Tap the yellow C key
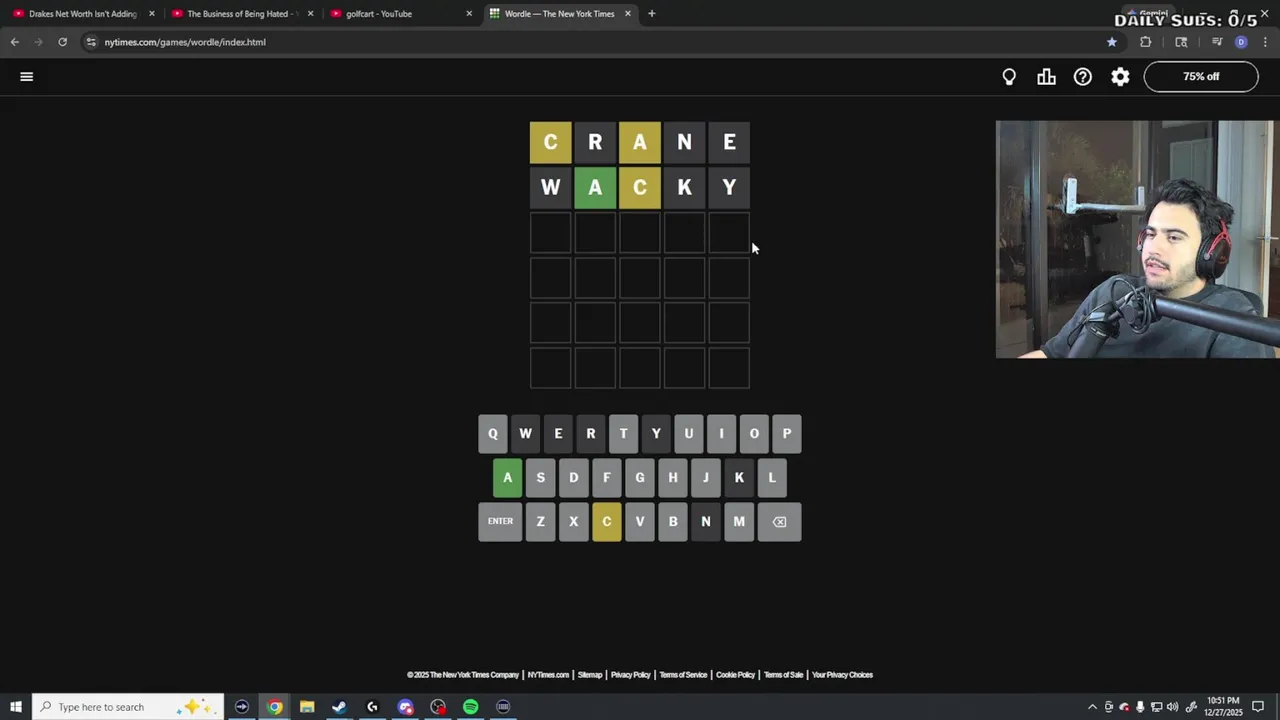The image size is (1280, 720). point(606,521)
